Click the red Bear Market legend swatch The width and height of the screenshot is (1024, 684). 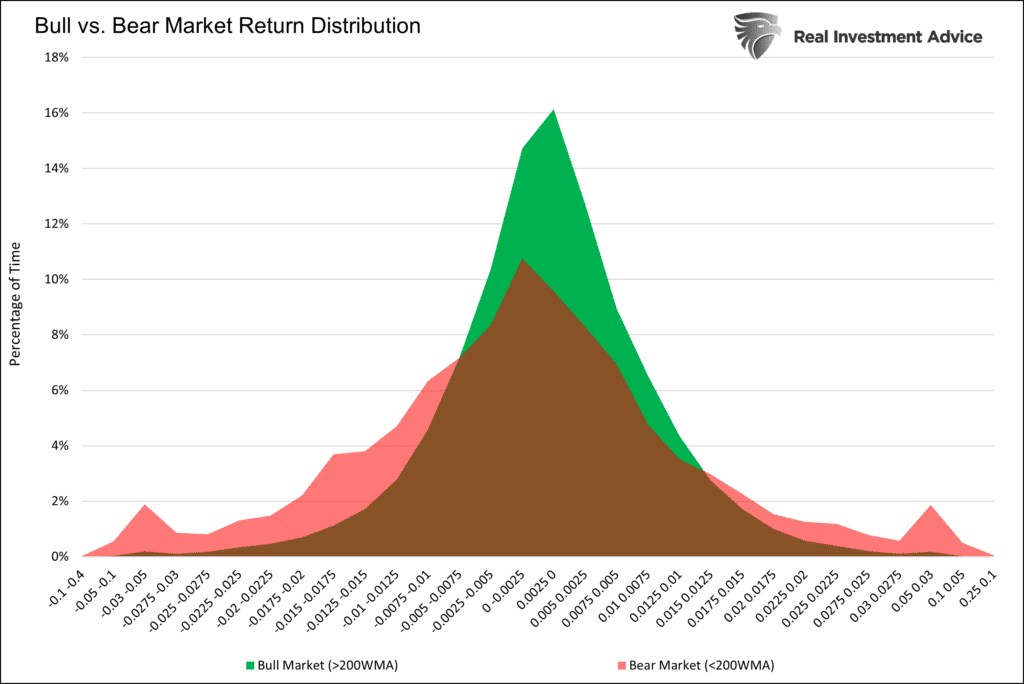pyautogui.click(x=622, y=666)
